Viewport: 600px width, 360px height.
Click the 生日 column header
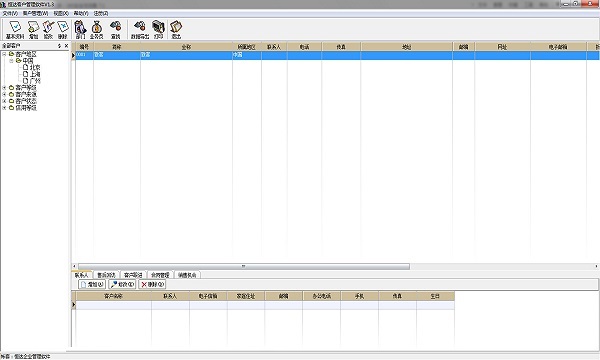pos(435,296)
